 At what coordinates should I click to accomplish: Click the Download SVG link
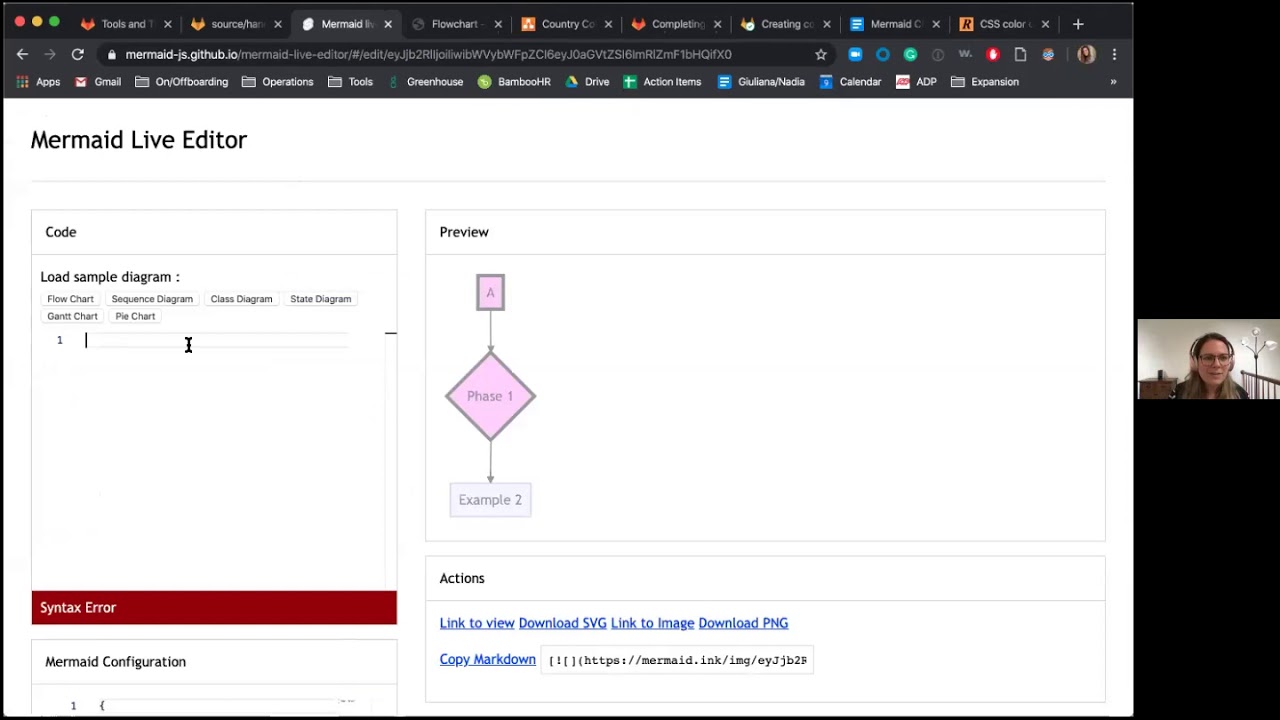pos(562,623)
